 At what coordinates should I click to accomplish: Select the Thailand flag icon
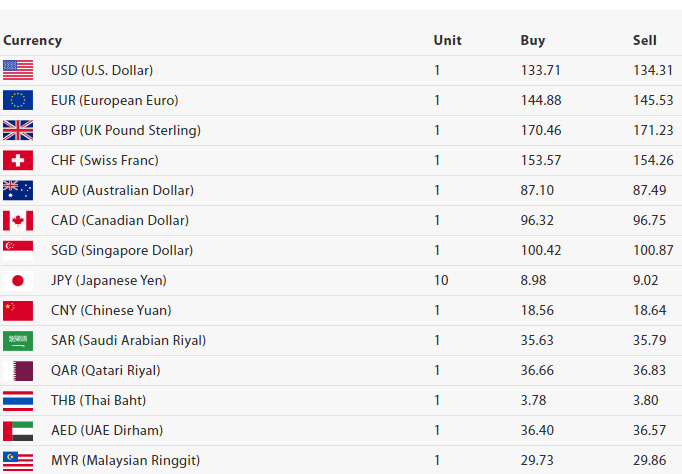pyautogui.click(x=18, y=400)
